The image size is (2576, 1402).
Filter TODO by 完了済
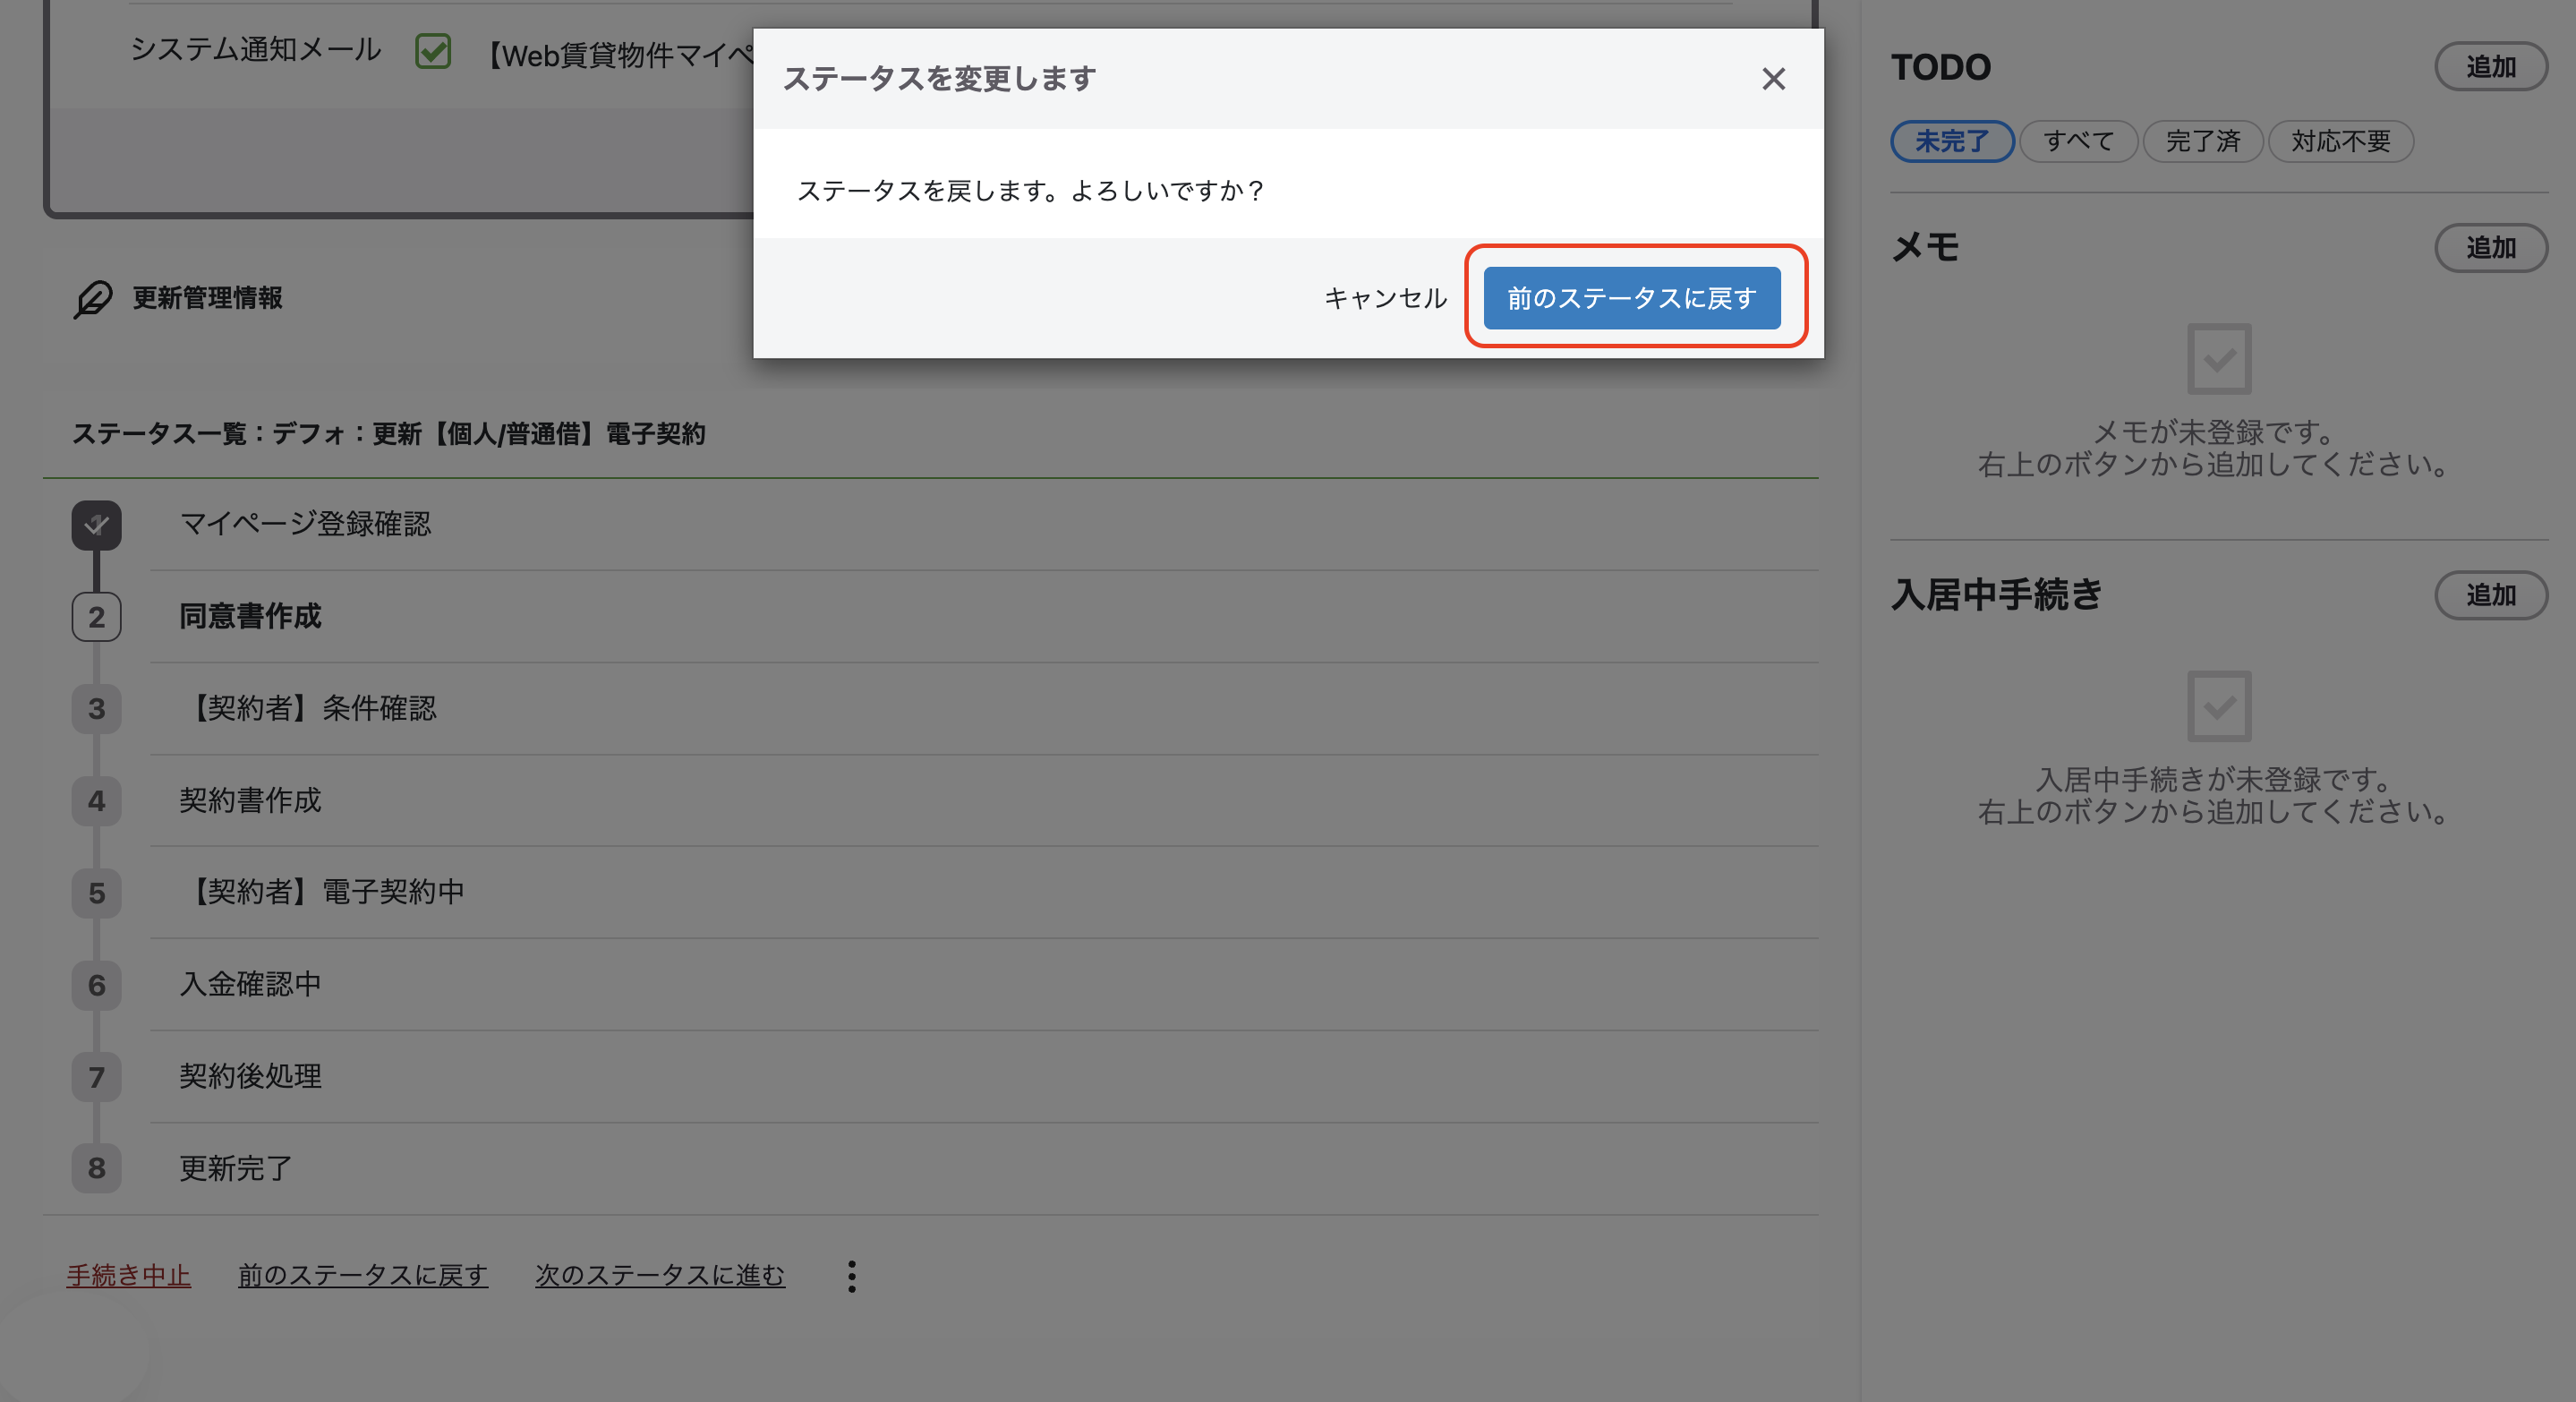(x=2203, y=142)
